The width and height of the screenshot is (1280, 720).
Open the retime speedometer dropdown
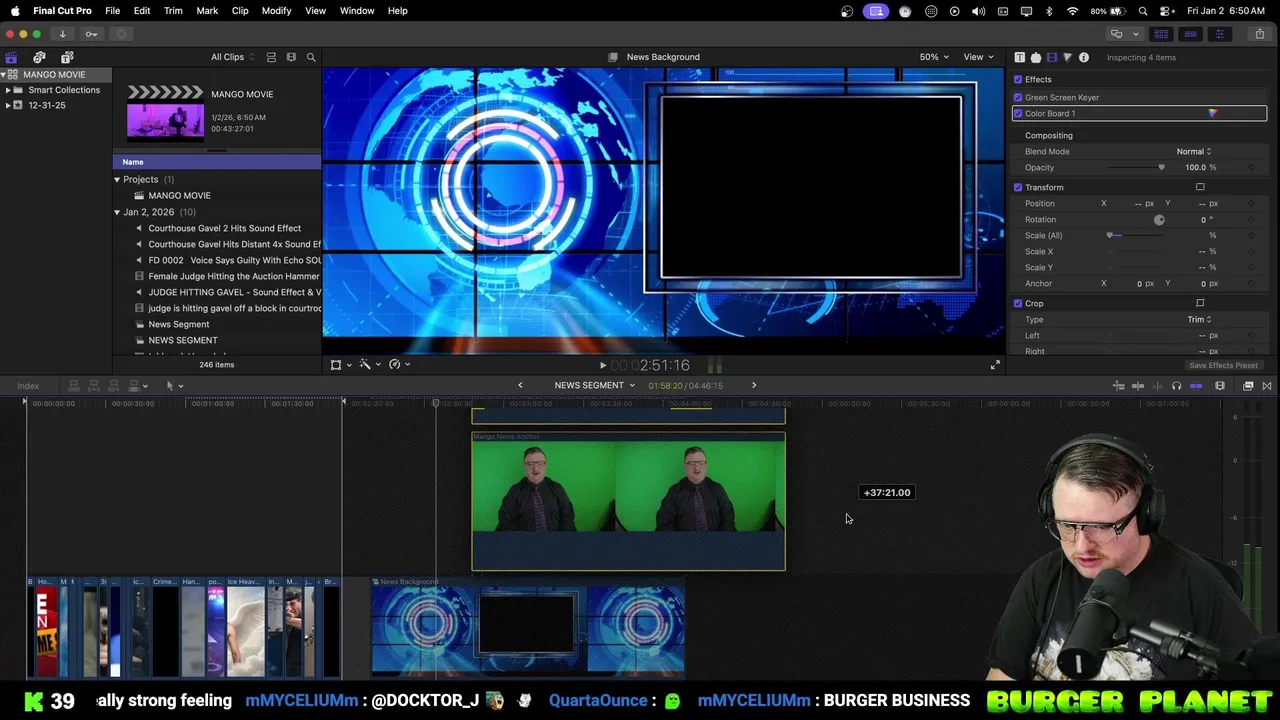399,365
